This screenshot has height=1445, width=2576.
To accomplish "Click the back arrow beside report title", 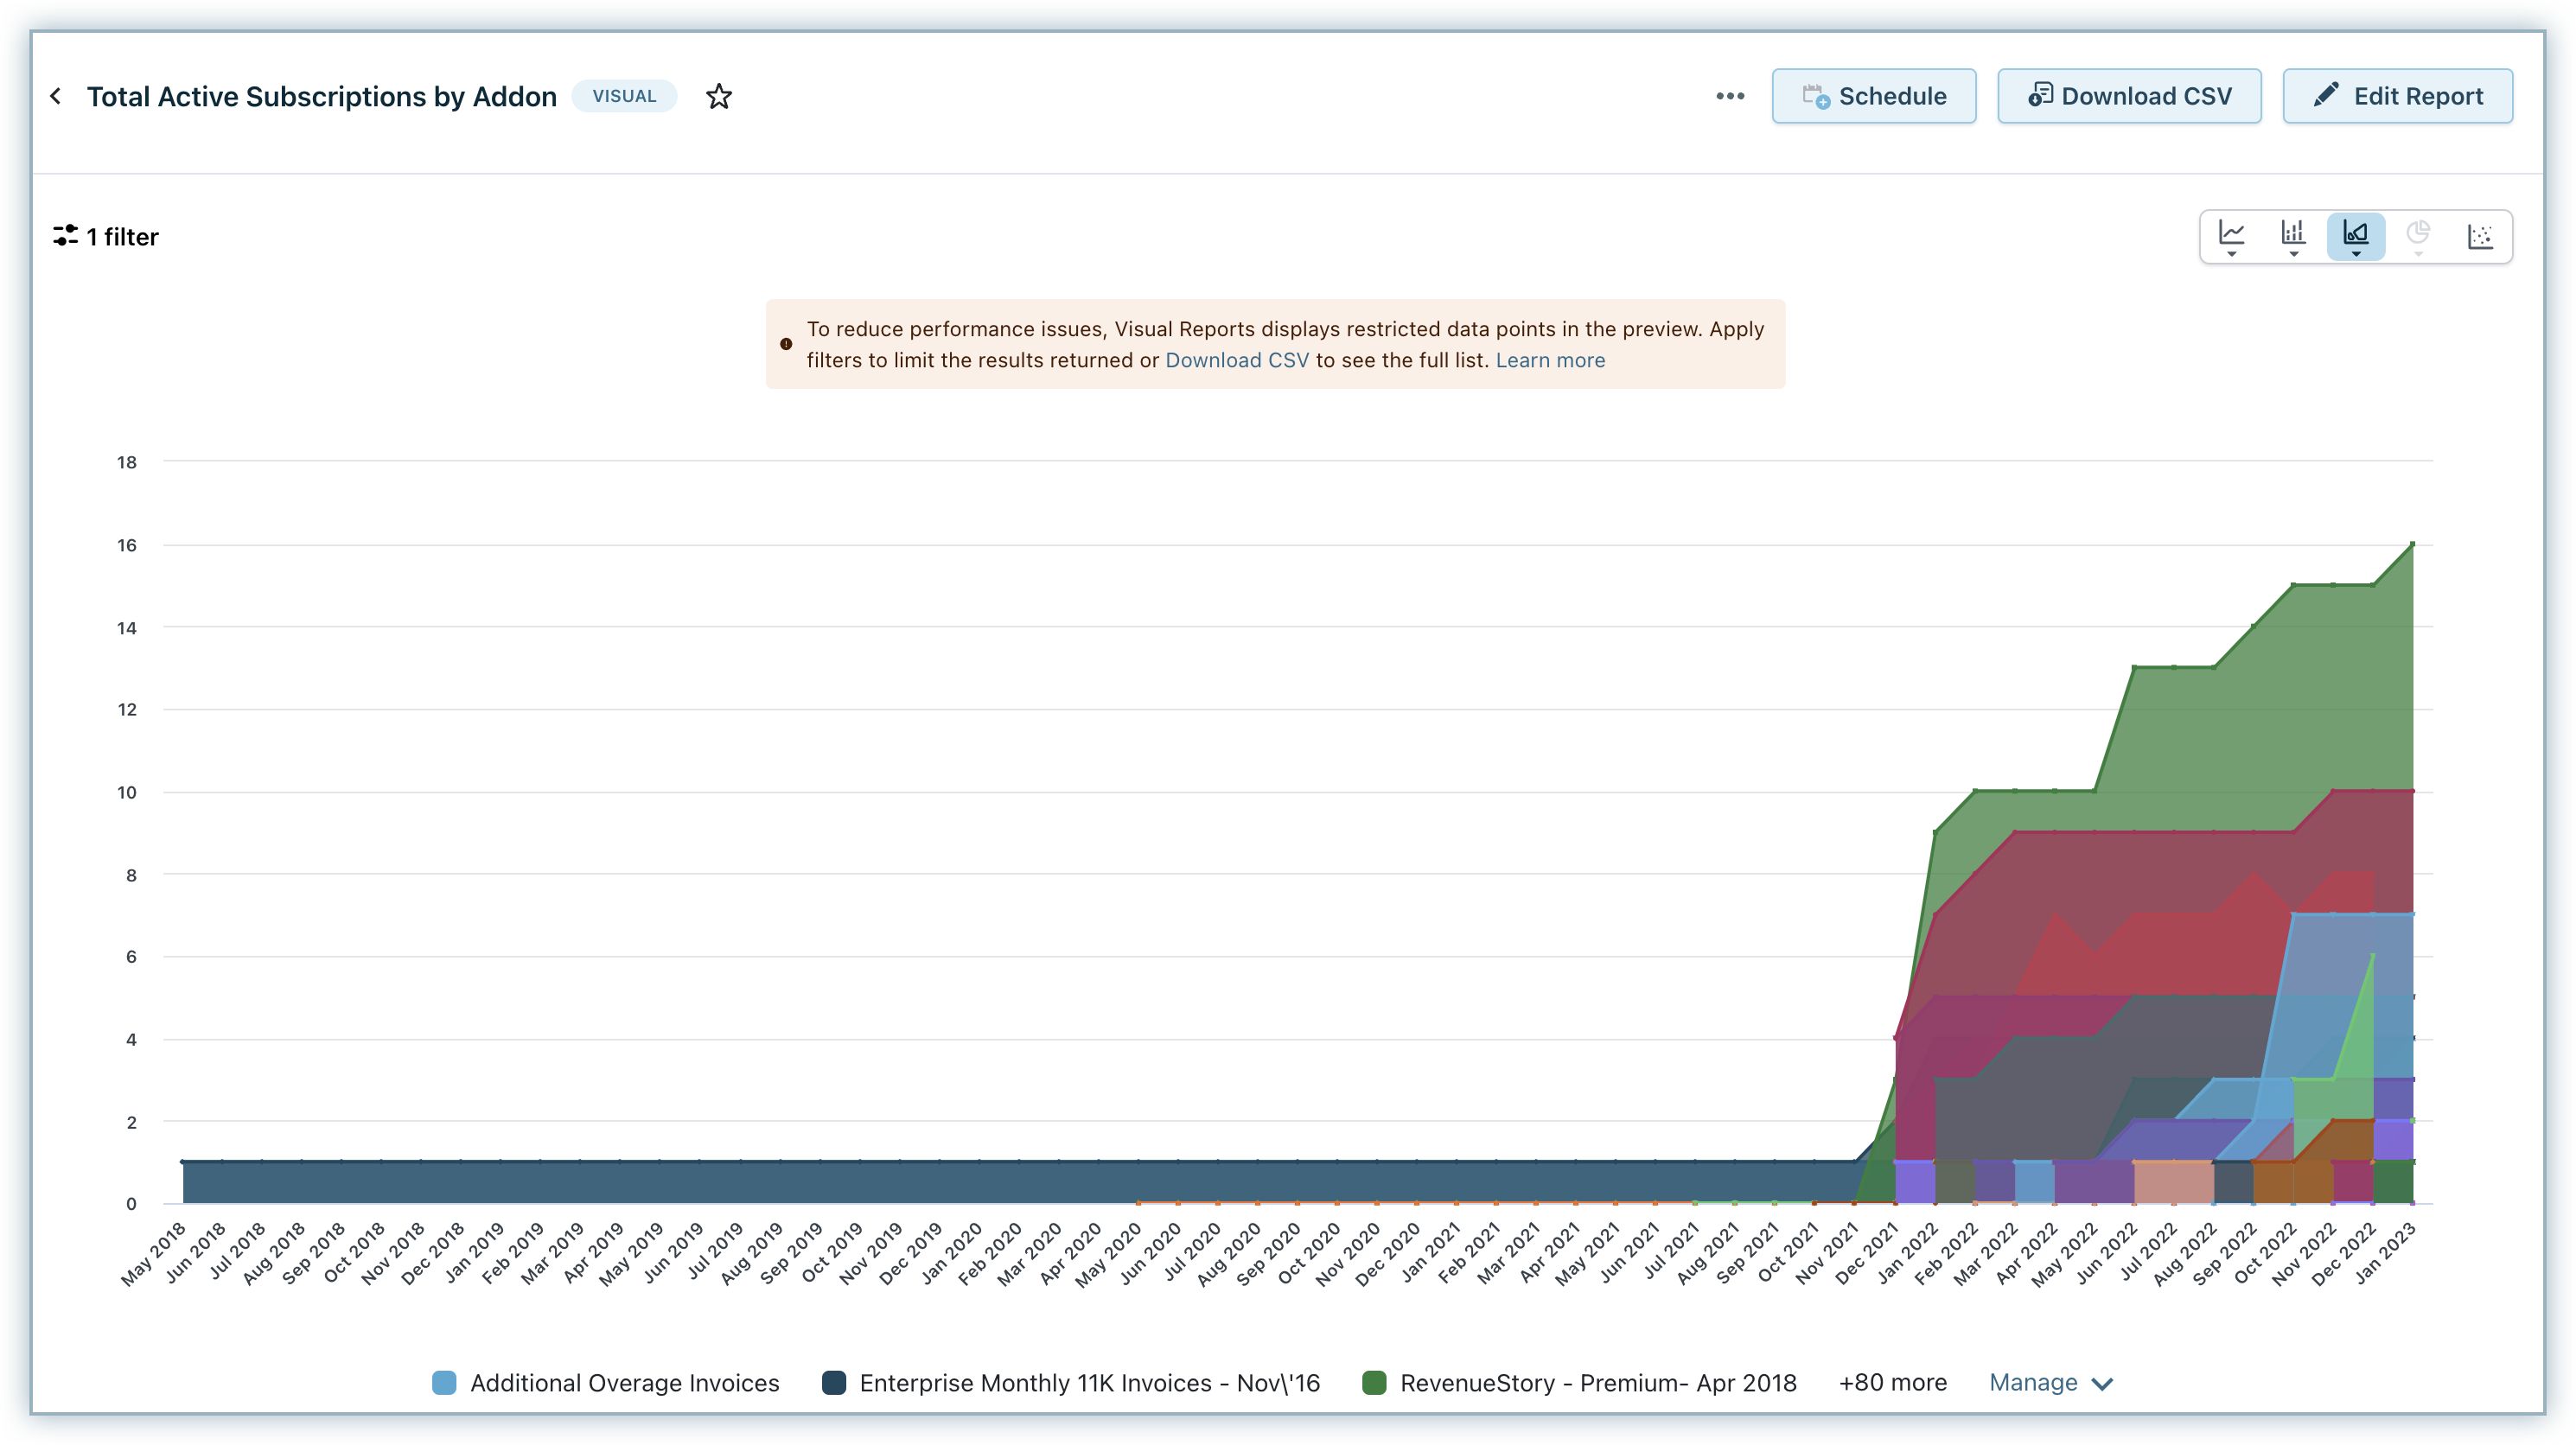I will pyautogui.click(x=56, y=96).
